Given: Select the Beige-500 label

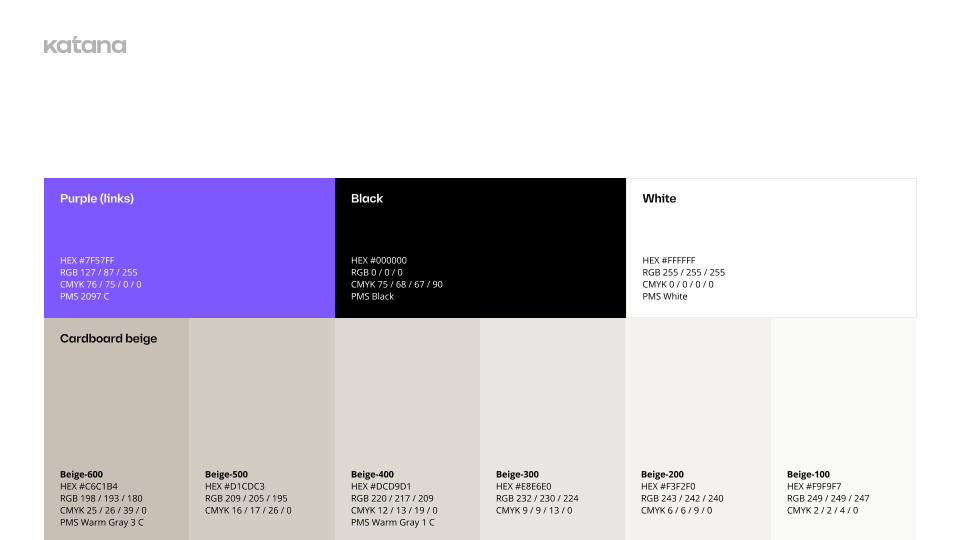Looking at the screenshot, I should 226,475.
